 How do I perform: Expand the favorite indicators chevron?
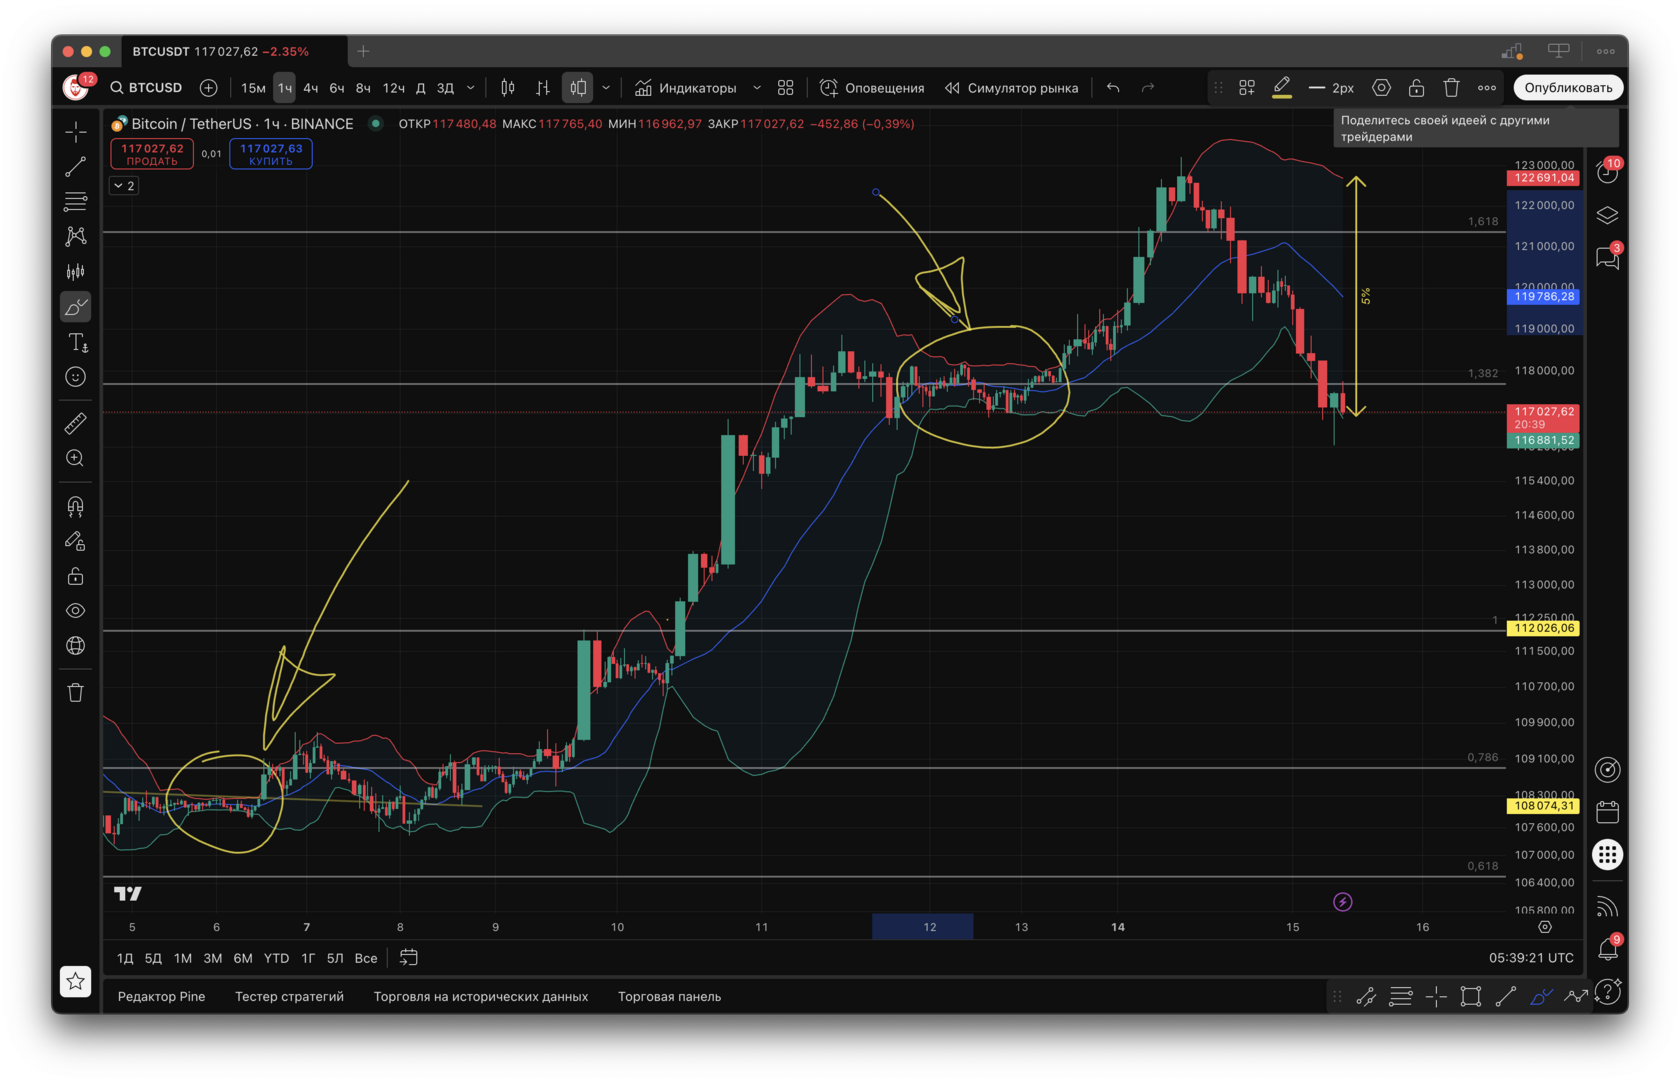click(757, 88)
